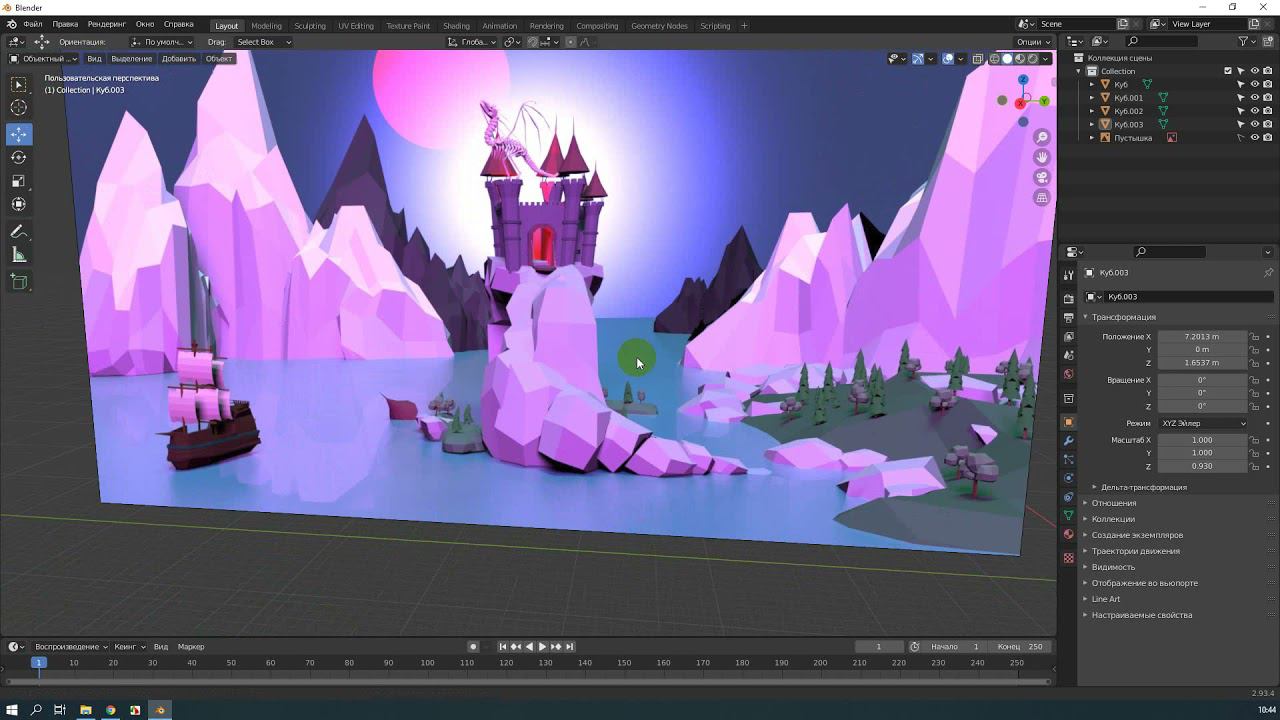Open the Добавить menu in viewport header

click(179, 59)
